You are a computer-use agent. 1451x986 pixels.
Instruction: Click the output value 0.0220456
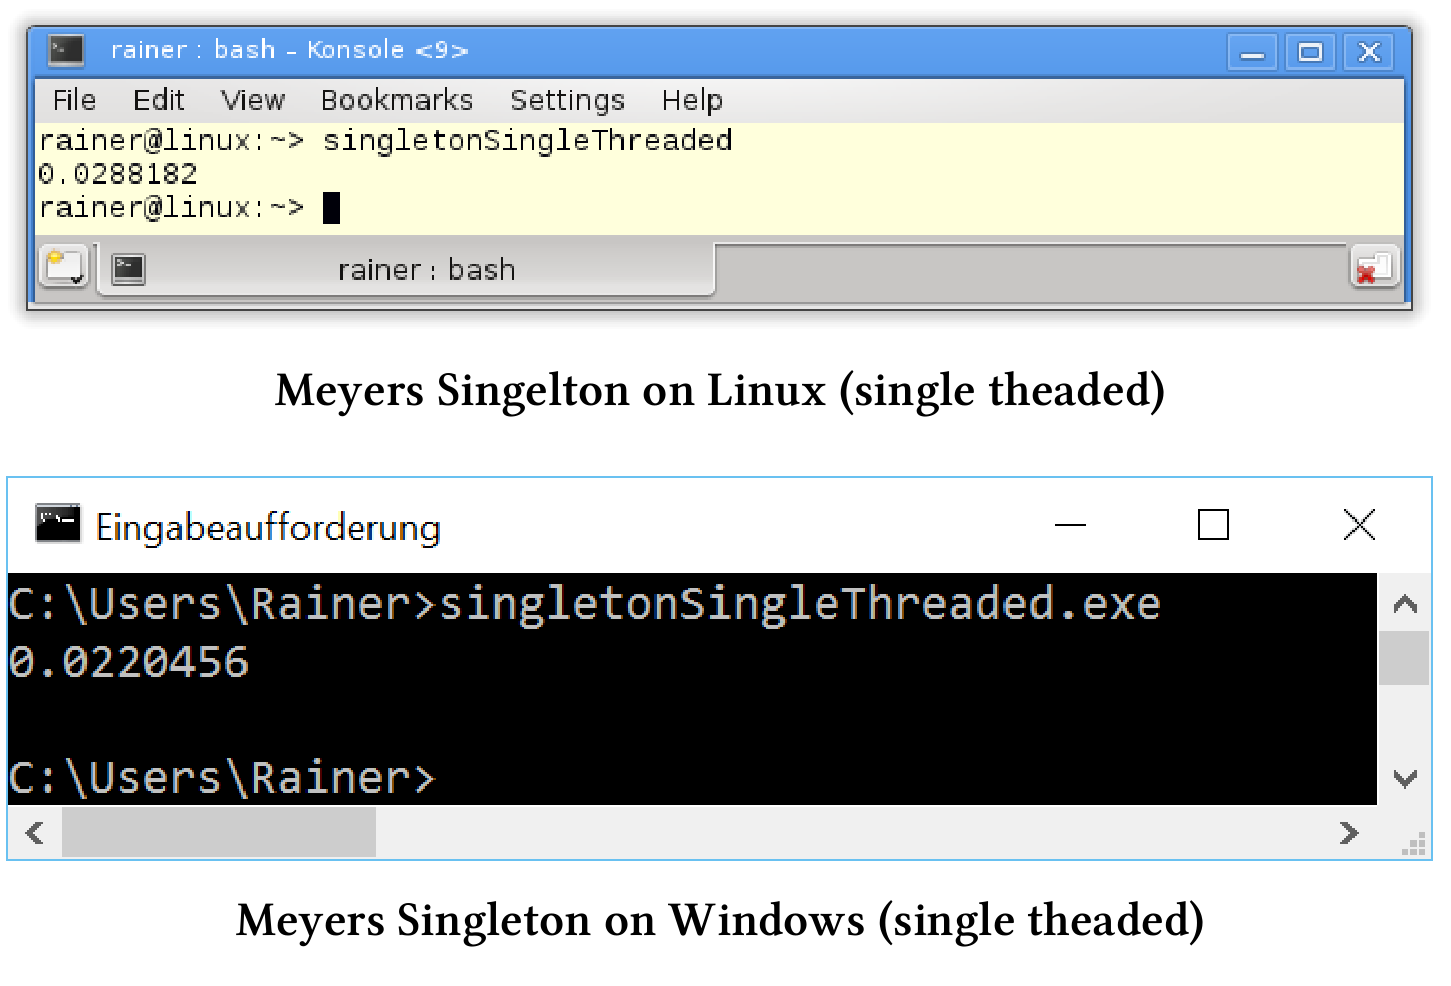tap(128, 663)
